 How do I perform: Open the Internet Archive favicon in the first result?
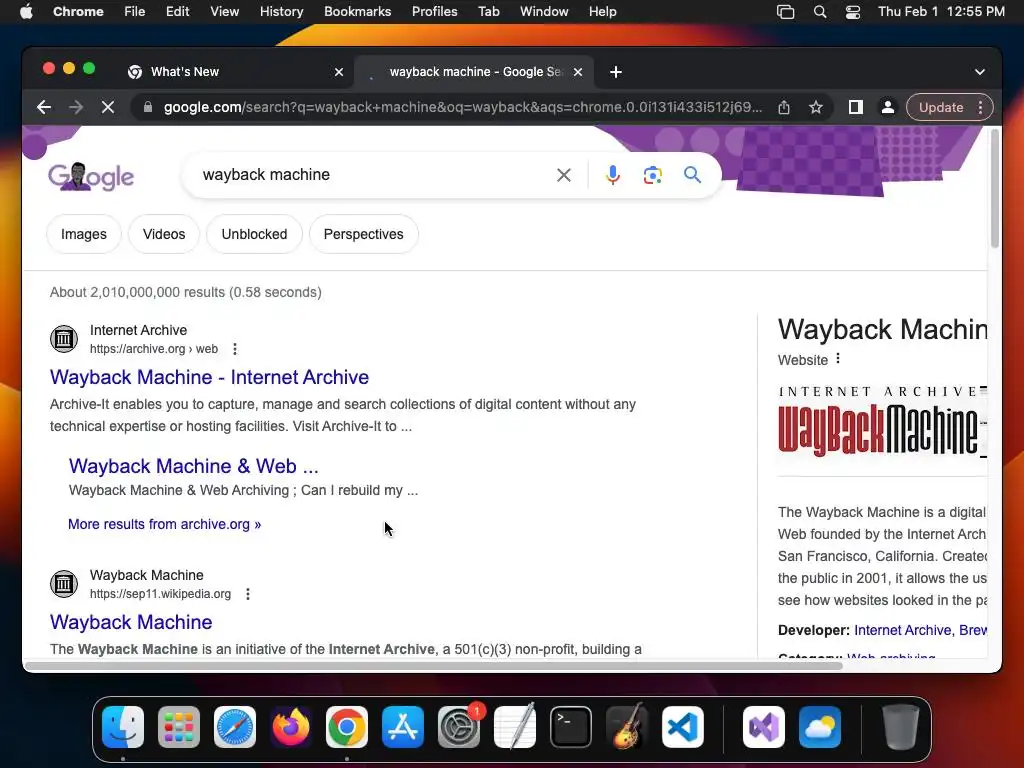pyautogui.click(x=64, y=339)
